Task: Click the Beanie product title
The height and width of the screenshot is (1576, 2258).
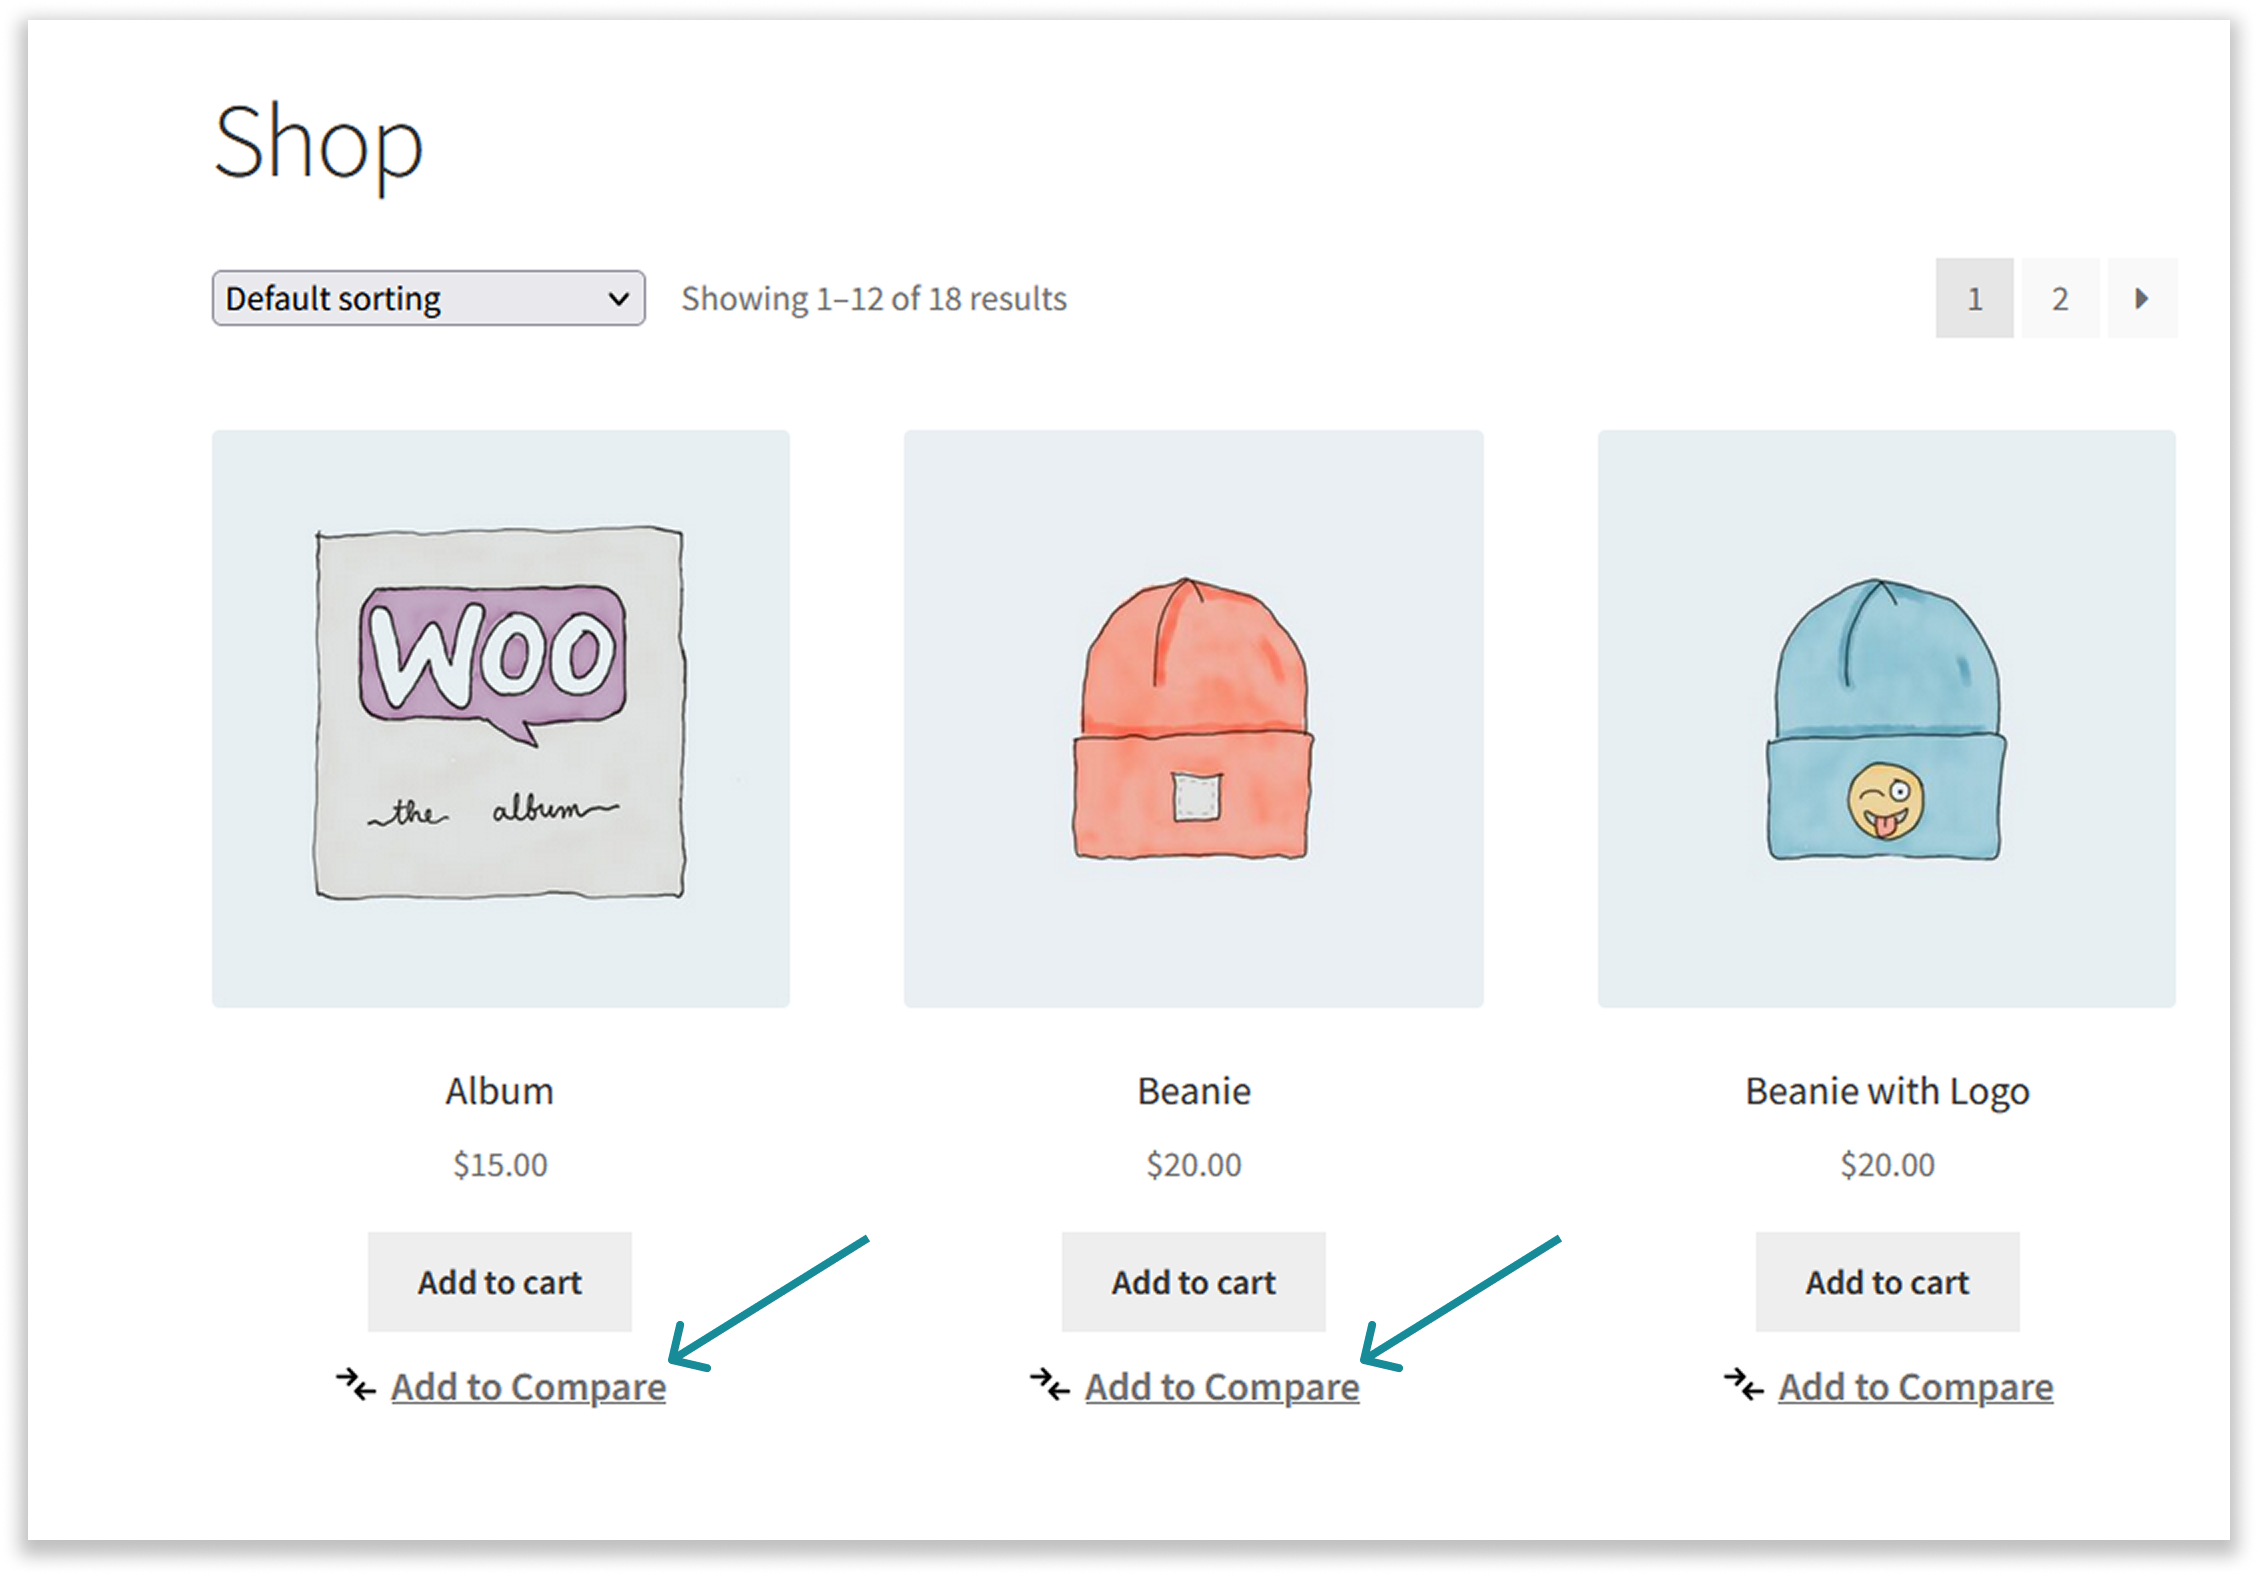Action: 1193,1091
